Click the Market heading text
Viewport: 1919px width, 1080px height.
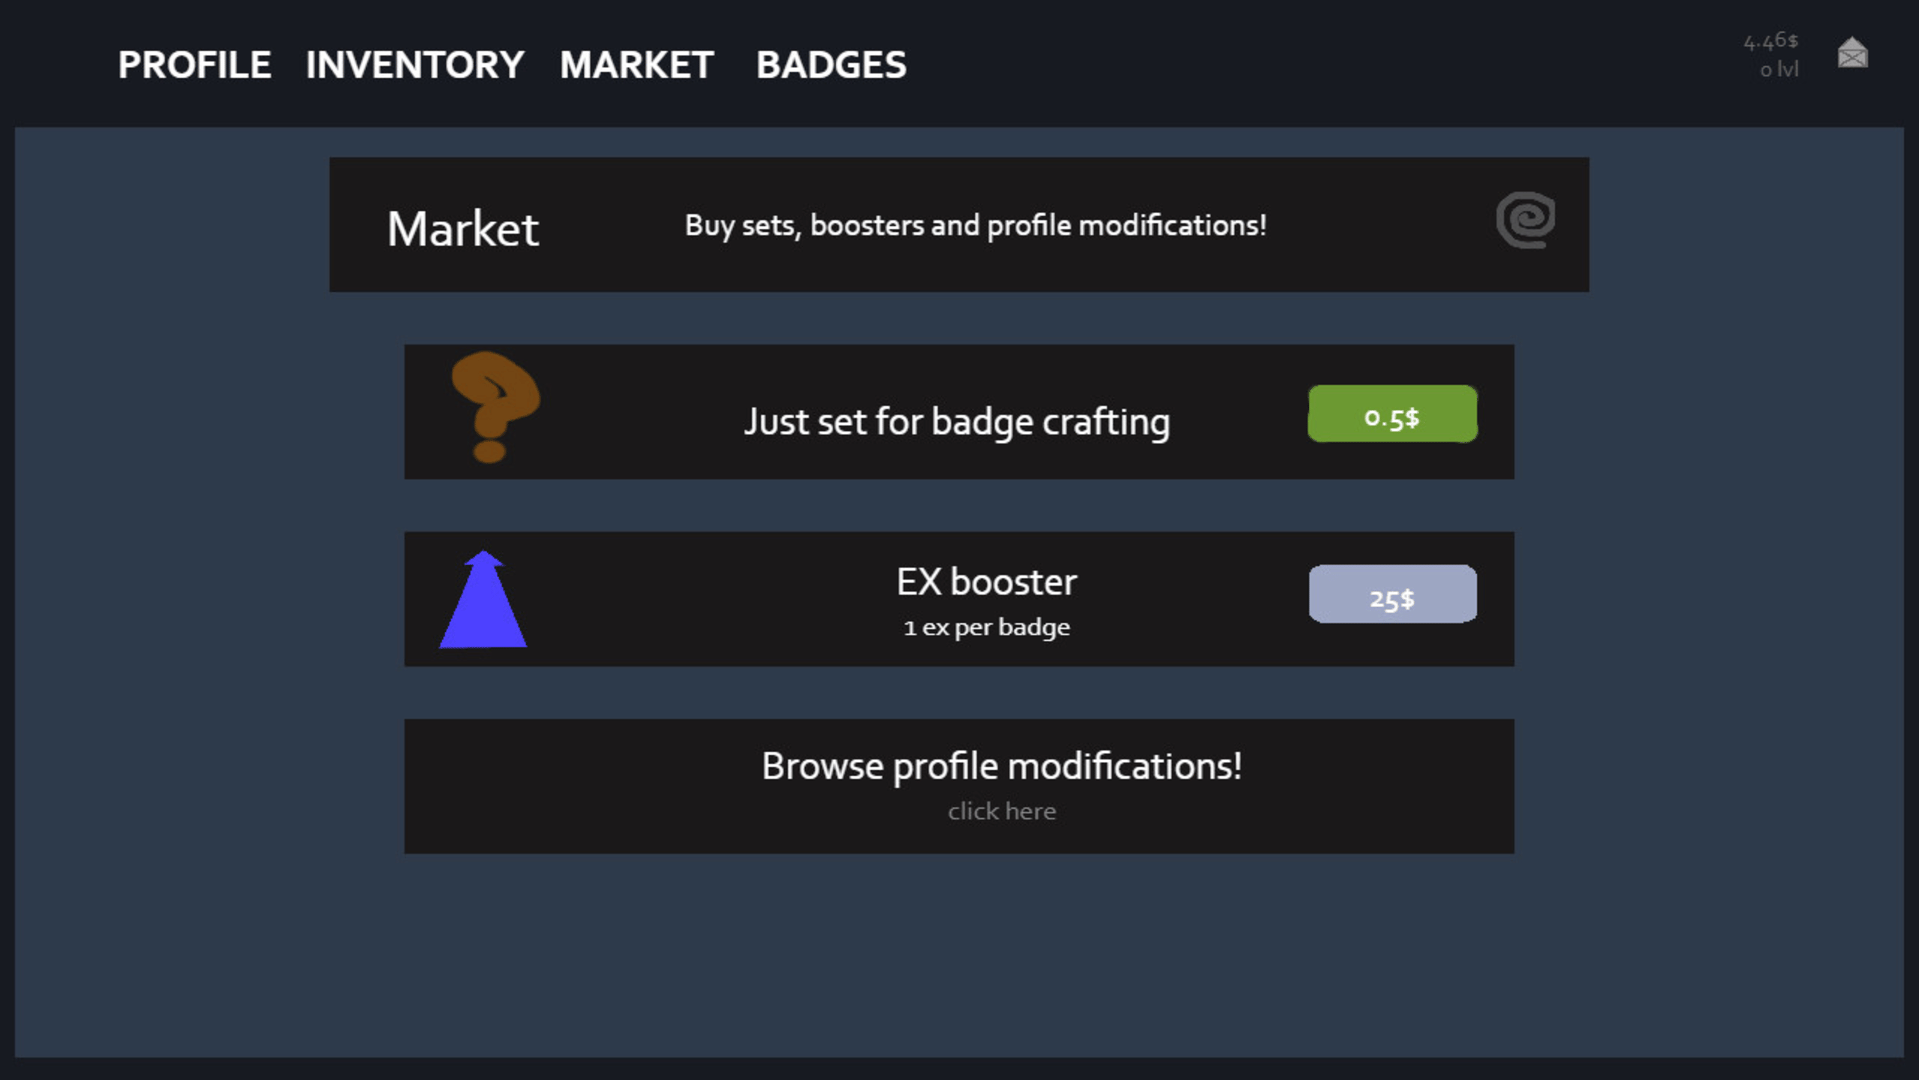[x=463, y=229]
